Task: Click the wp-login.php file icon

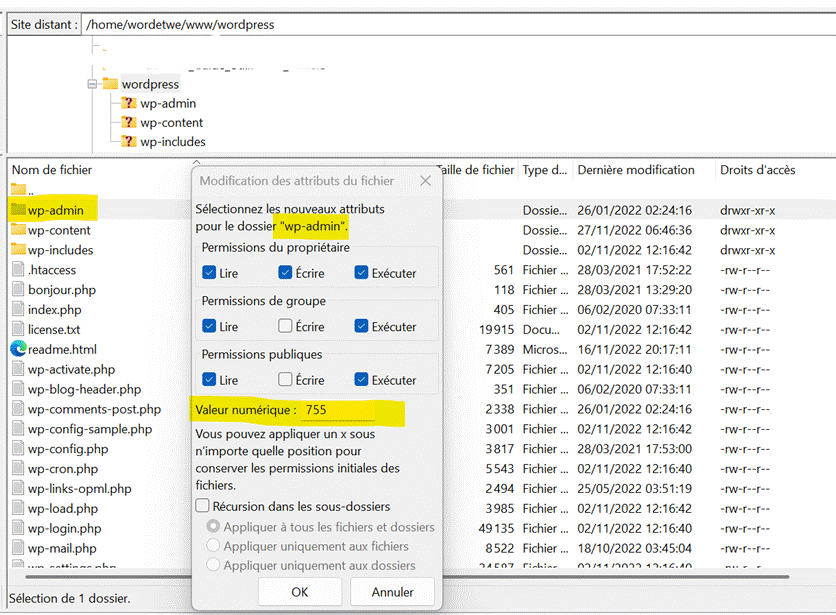Action: (18, 528)
